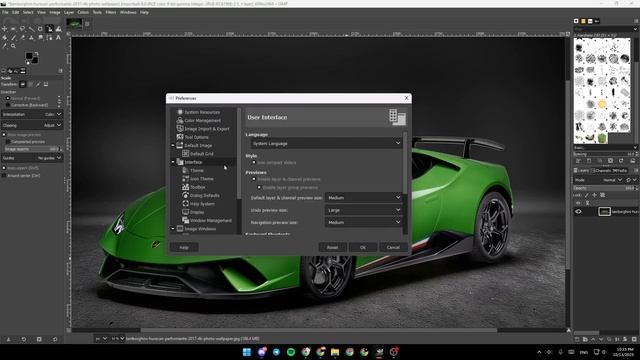The width and height of the screenshot is (640, 360).
Task: Click the lock alpha channel icon
Action: tap(602, 195)
